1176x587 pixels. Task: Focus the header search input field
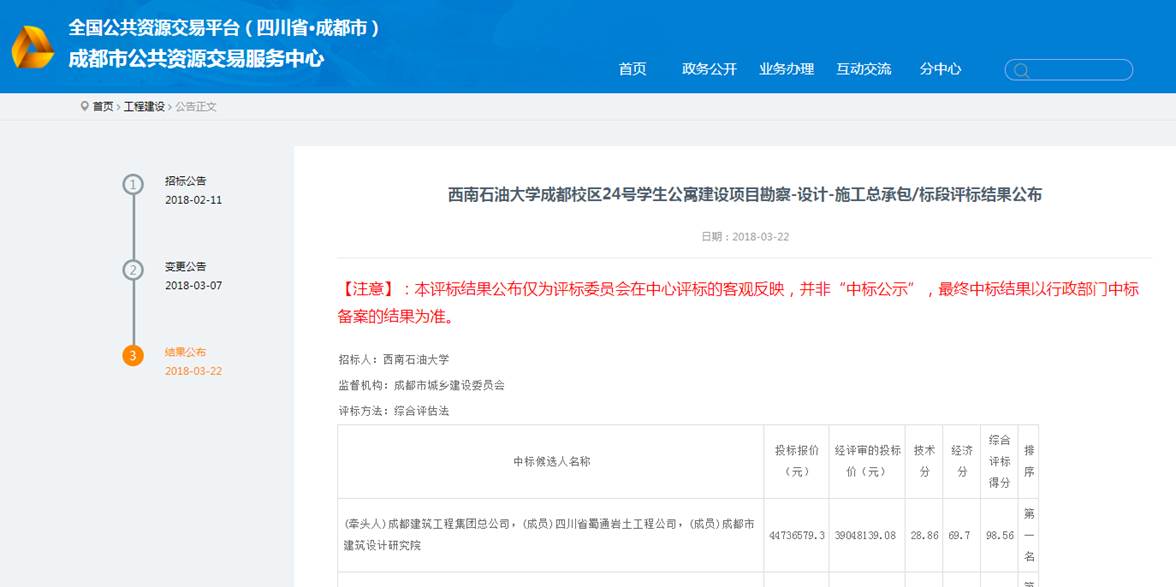tap(1069, 70)
